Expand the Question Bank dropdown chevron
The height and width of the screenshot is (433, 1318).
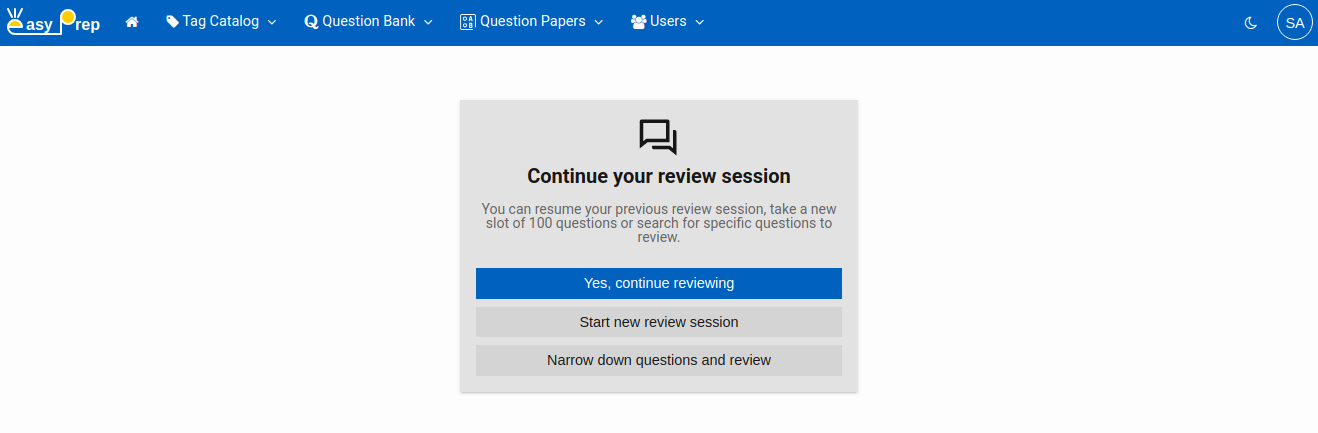pos(428,22)
